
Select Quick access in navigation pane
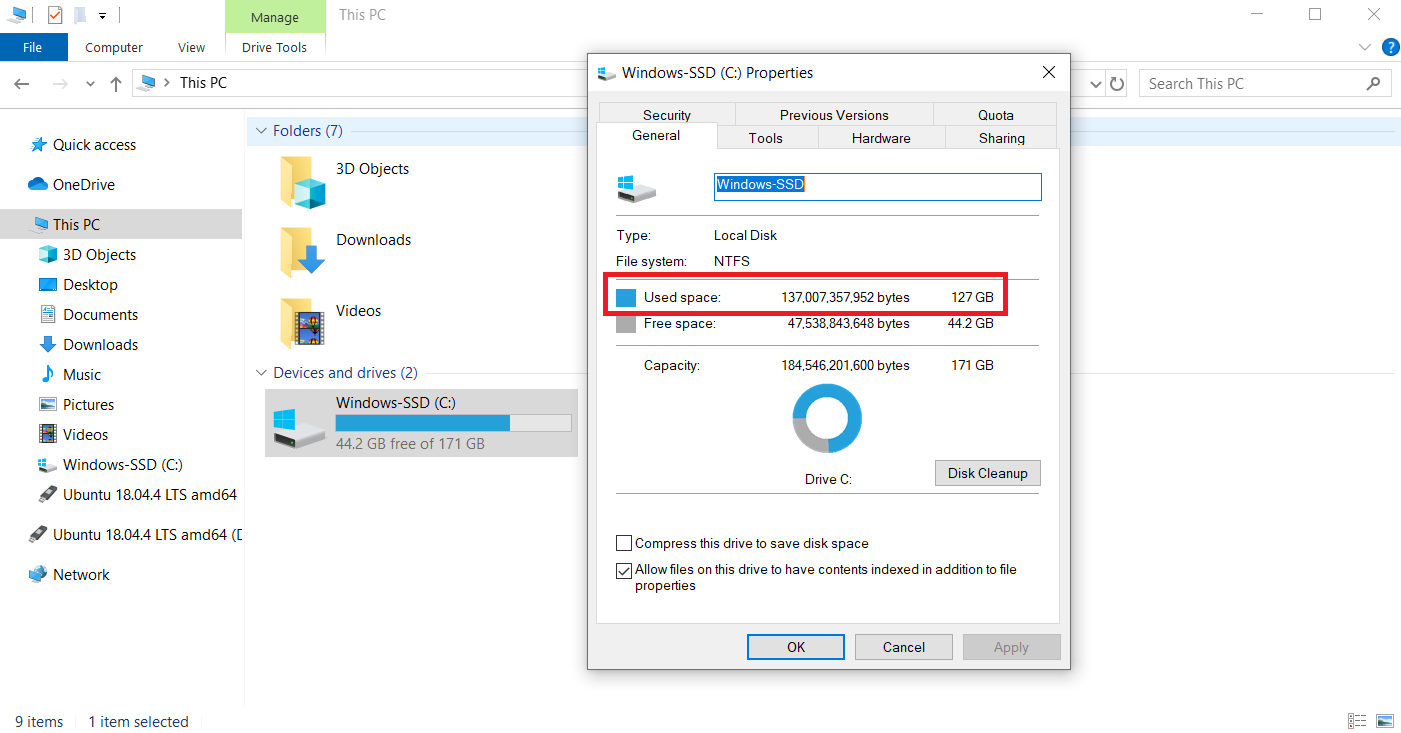click(94, 145)
